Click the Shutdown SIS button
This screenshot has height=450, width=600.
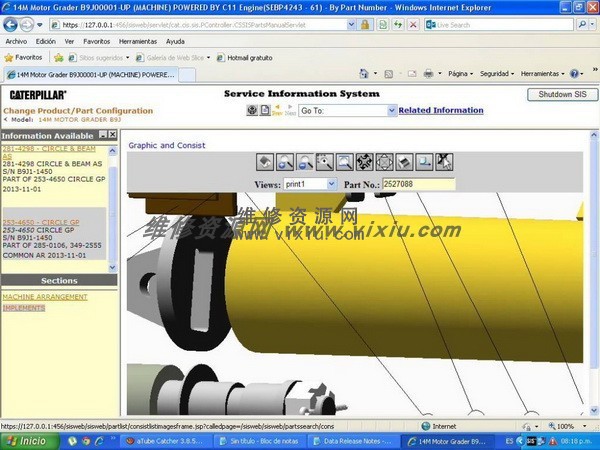click(560, 95)
